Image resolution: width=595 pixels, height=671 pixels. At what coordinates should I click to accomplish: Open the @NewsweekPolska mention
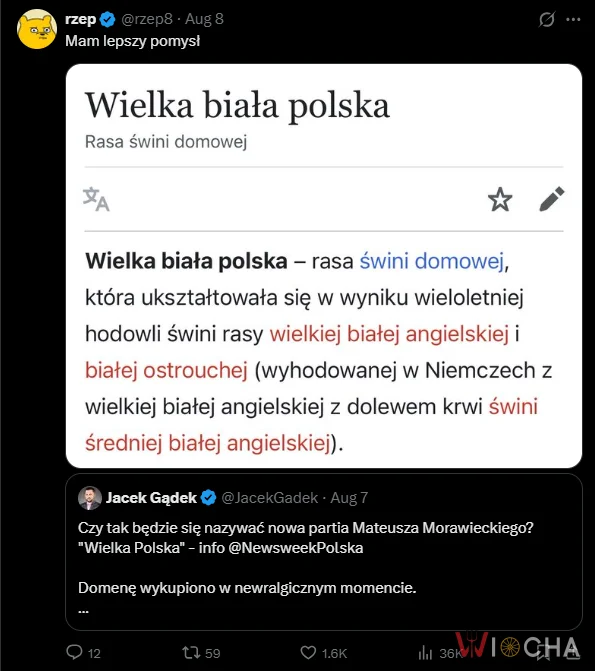[x=296, y=548]
